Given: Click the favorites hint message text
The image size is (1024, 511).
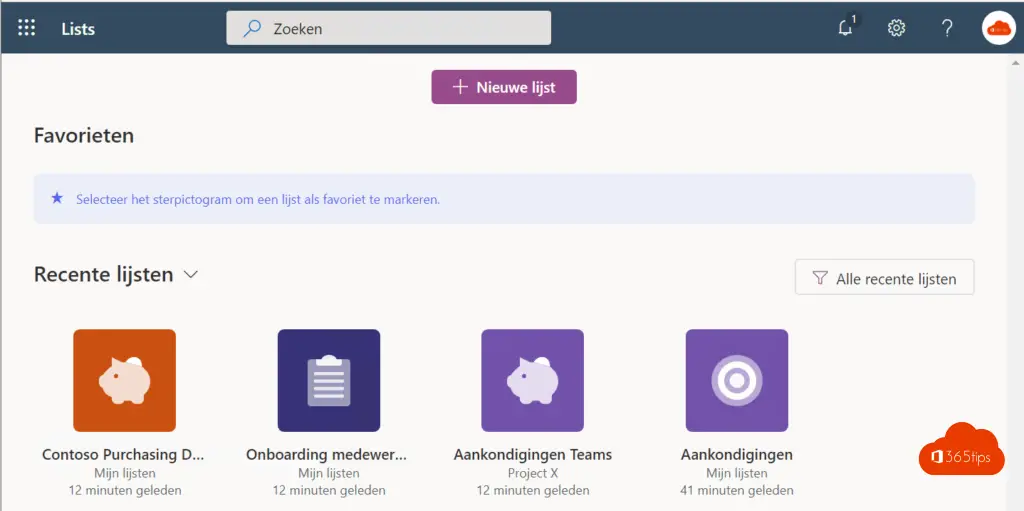Looking at the screenshot, I should [x=258, y=199].
